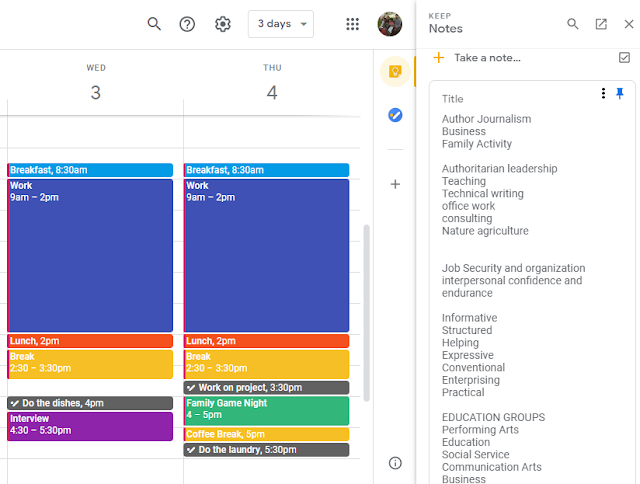The image size is (640, 484).
Task: Click 'Nature agriculture' line in the note
Action: coord(485,231)
